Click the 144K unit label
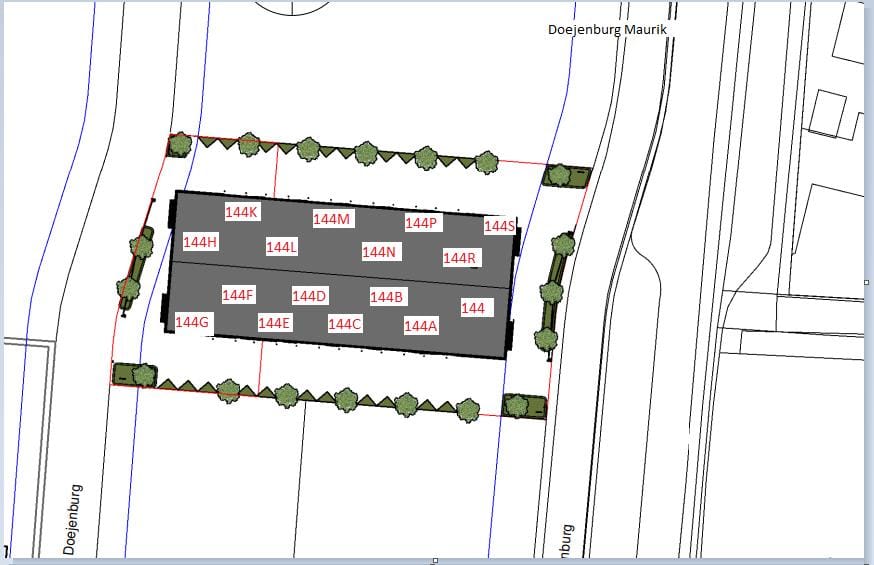This screenshot has height=565, width=874. (242, 212)
